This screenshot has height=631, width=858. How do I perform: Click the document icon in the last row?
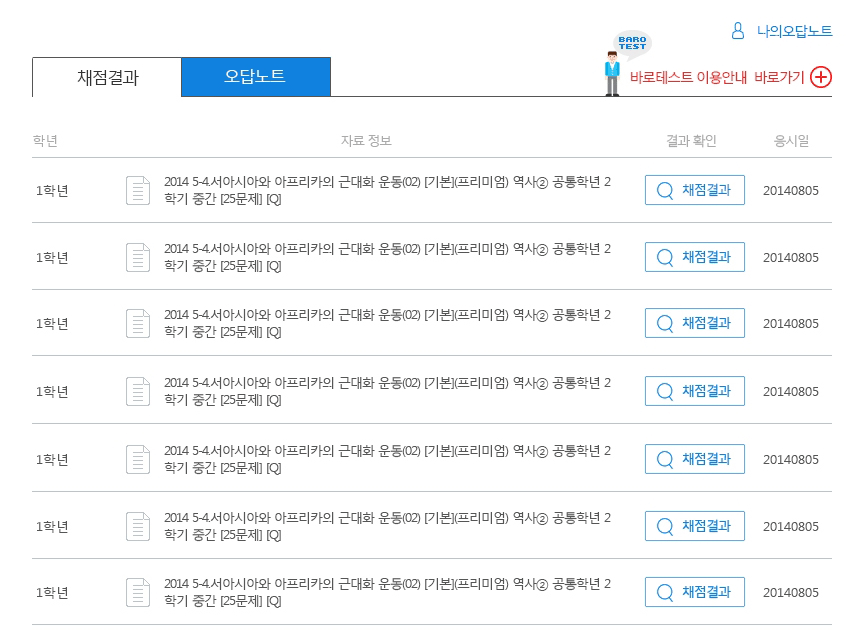click(138, 592)
